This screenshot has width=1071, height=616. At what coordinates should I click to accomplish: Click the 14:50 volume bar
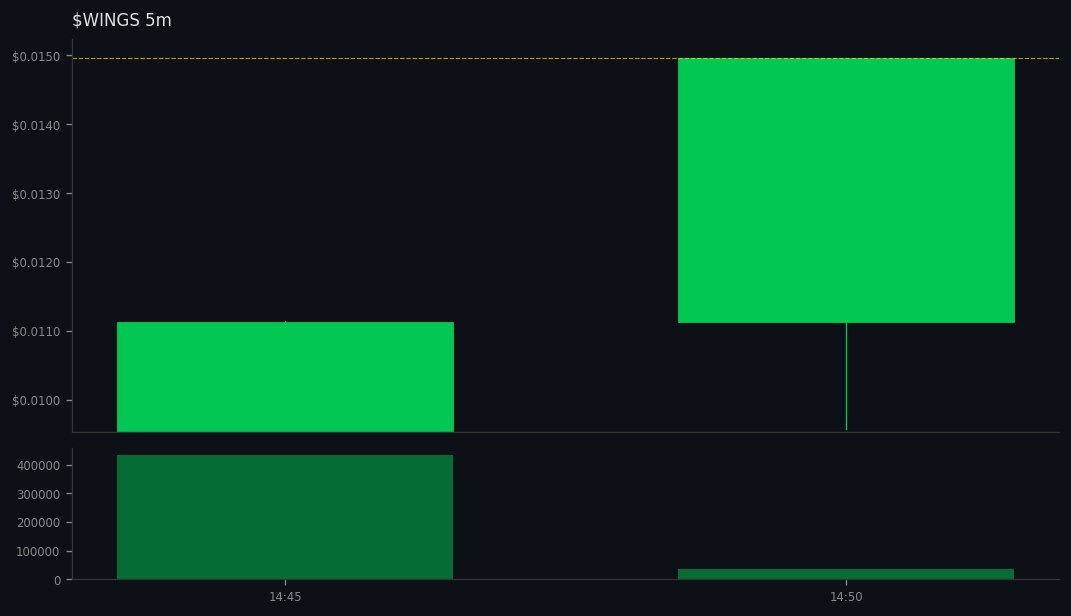[846, 572]
